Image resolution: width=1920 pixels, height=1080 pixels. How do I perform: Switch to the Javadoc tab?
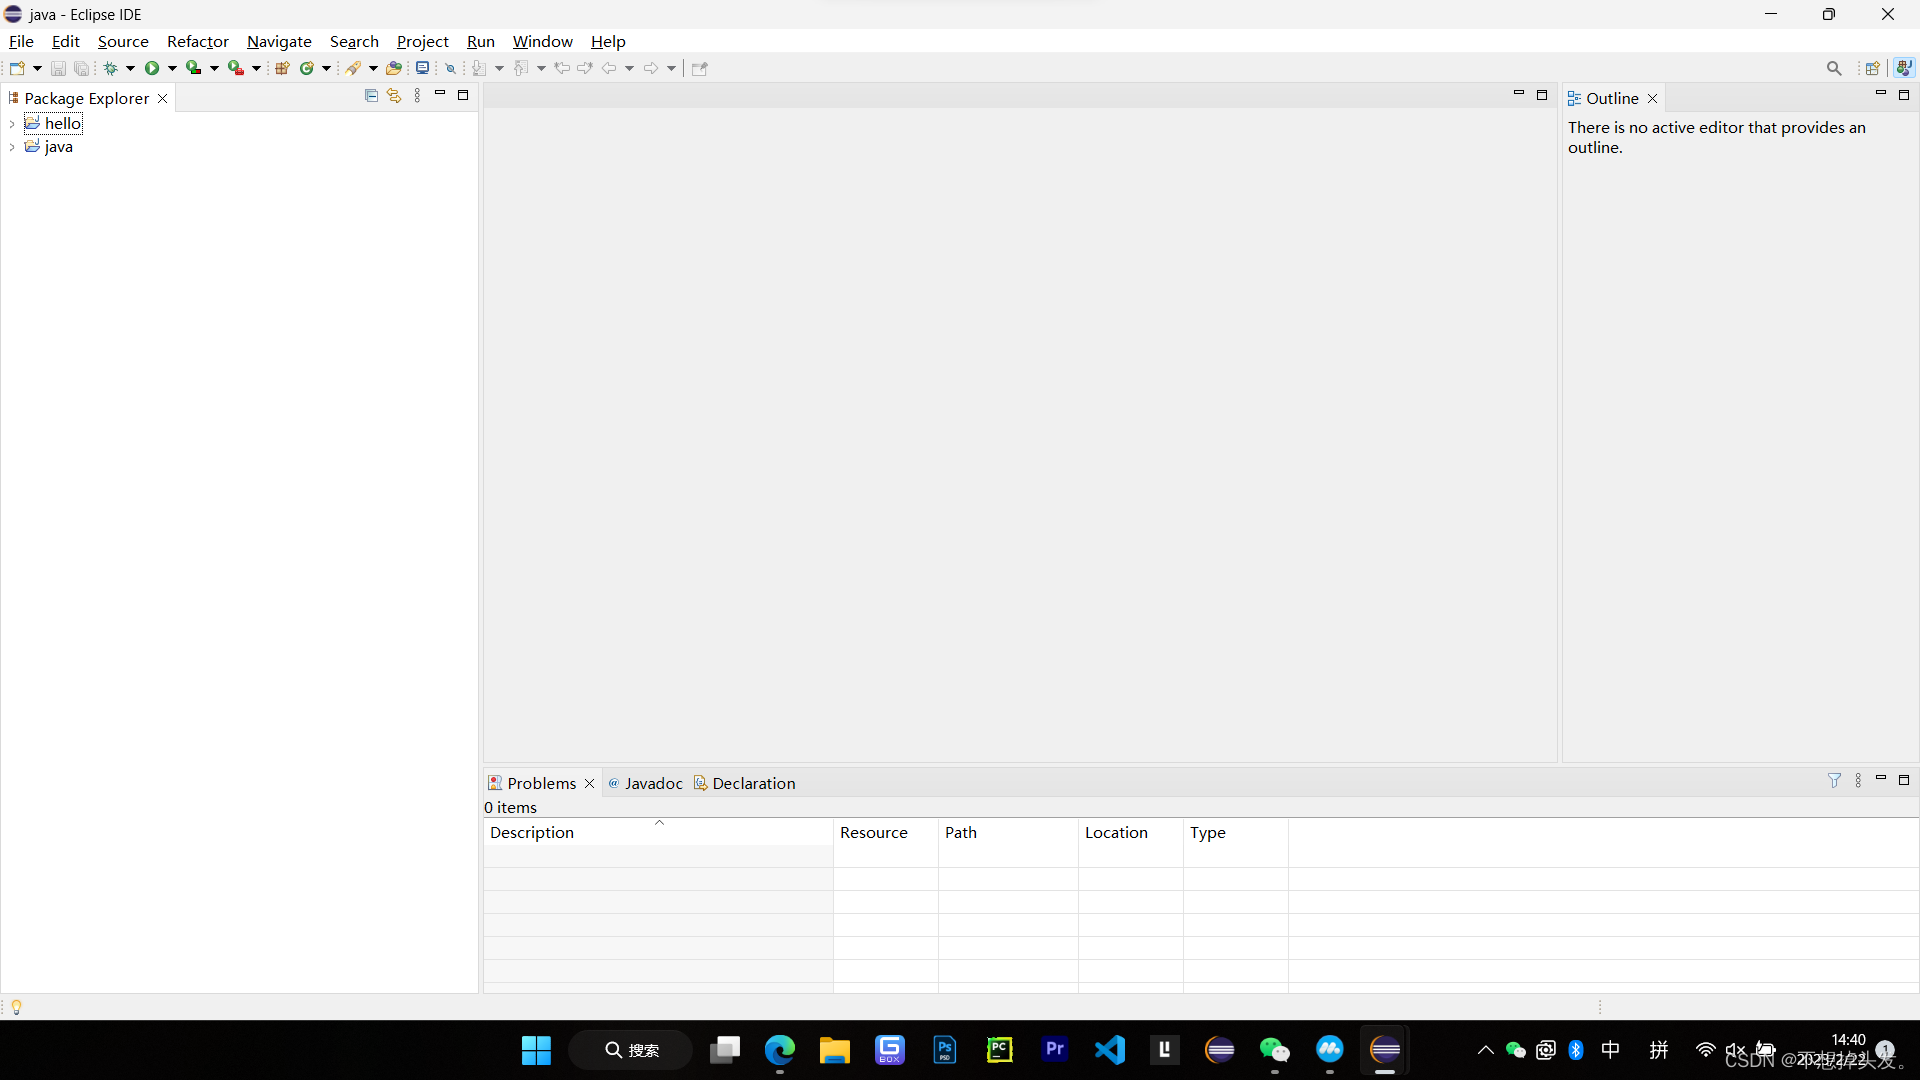652,783
